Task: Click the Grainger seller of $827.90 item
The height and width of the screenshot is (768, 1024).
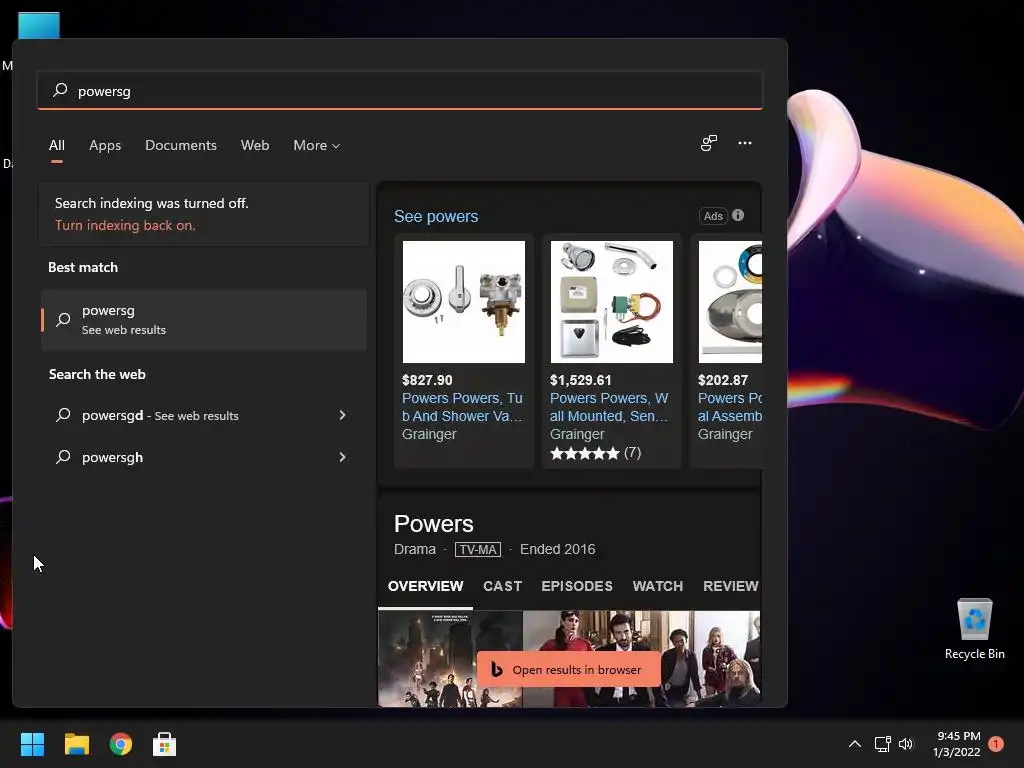Action: (x=429, y=434)
